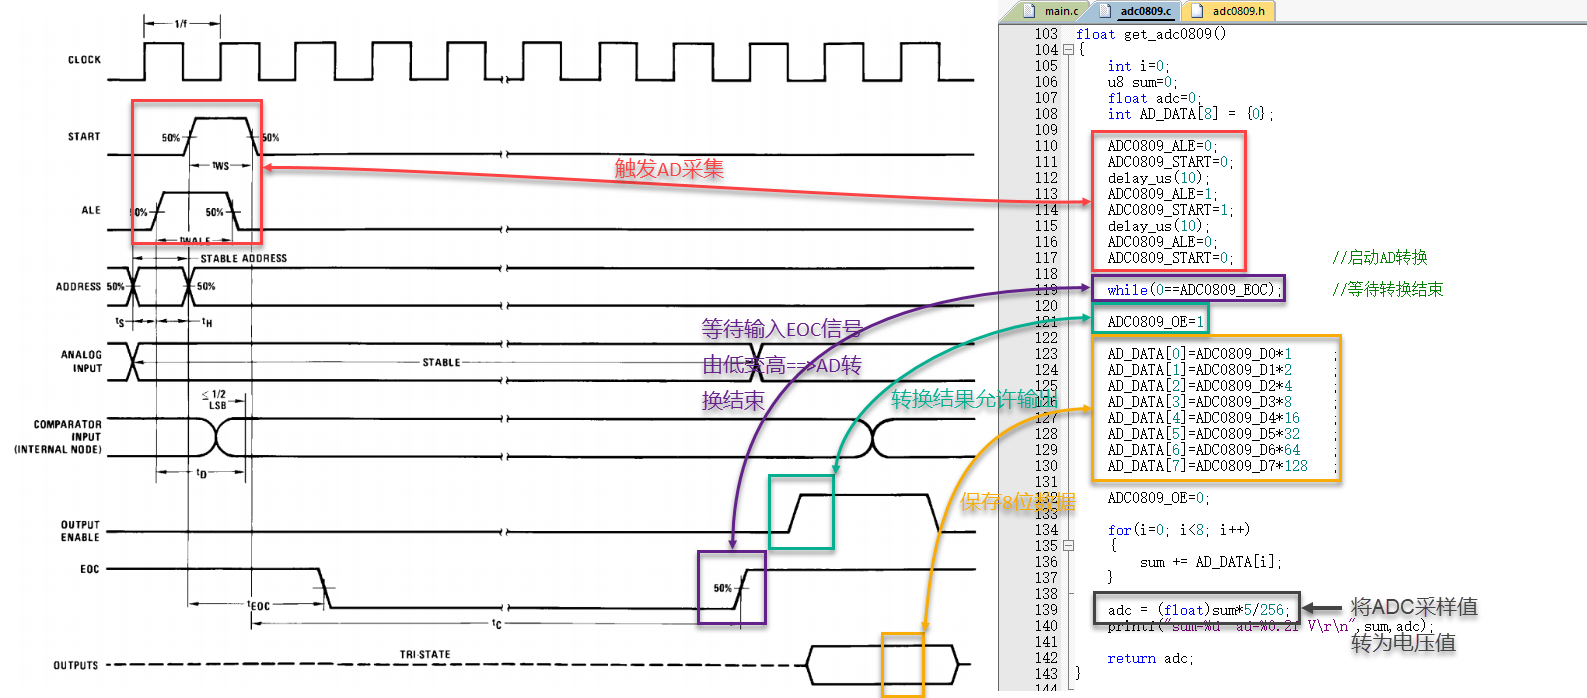This screenshot has width=1587, height=698.
Task: Open the adc0809.h tab
Action: (1238, 11)
